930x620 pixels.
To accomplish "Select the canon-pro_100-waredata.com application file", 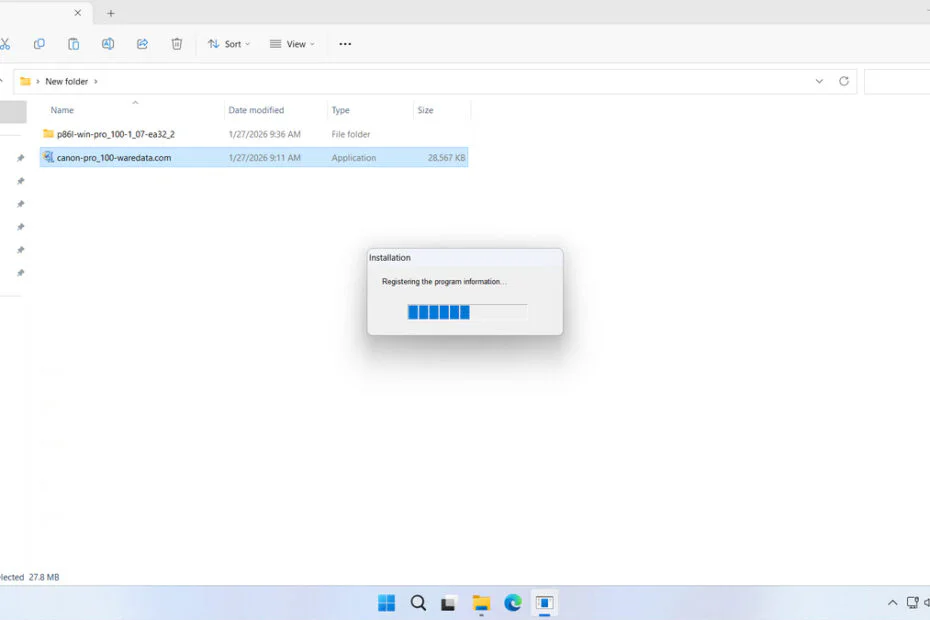I will (x=113, y=157).
